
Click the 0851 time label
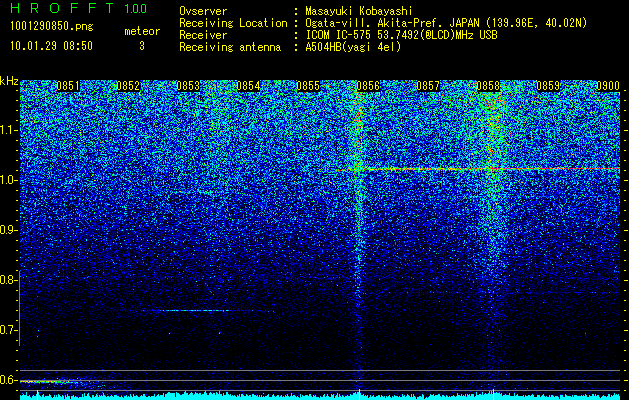click(68, 86)
